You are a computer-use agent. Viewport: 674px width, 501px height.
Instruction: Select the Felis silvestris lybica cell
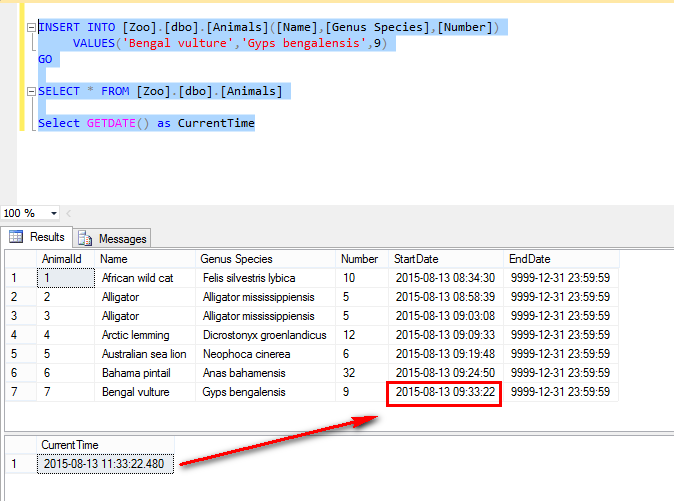click(265, 278)
